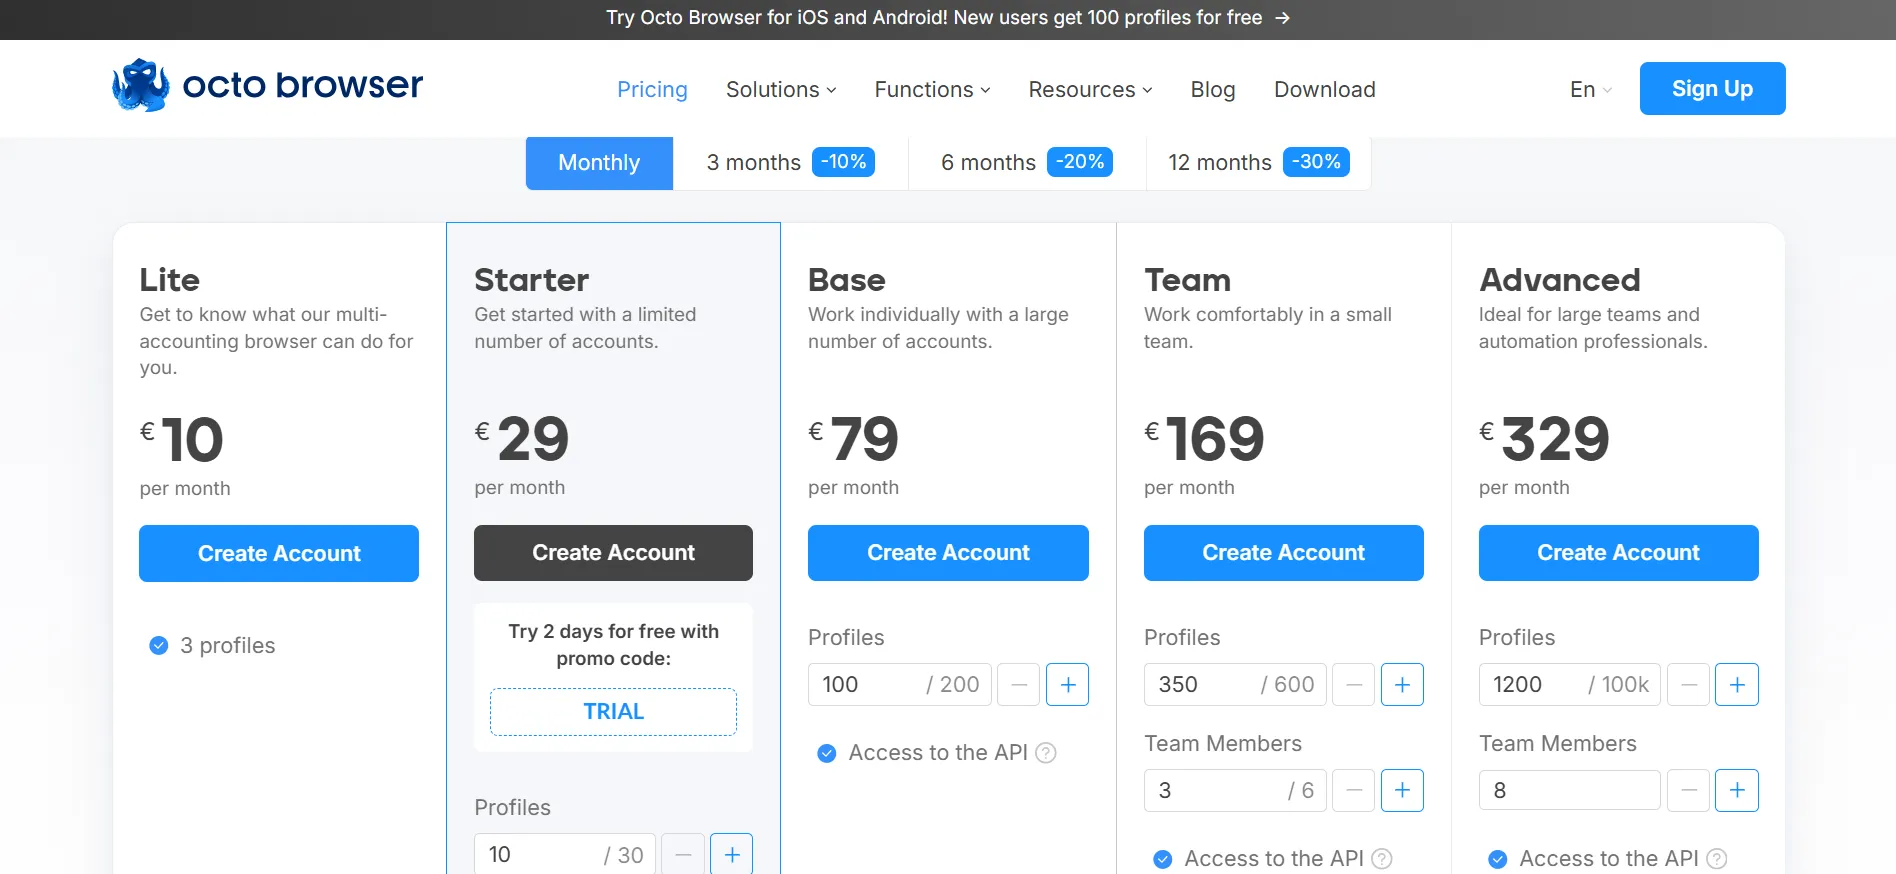
Task: Click the Advanced plan profiles input field
Action: pos(1570,685)
